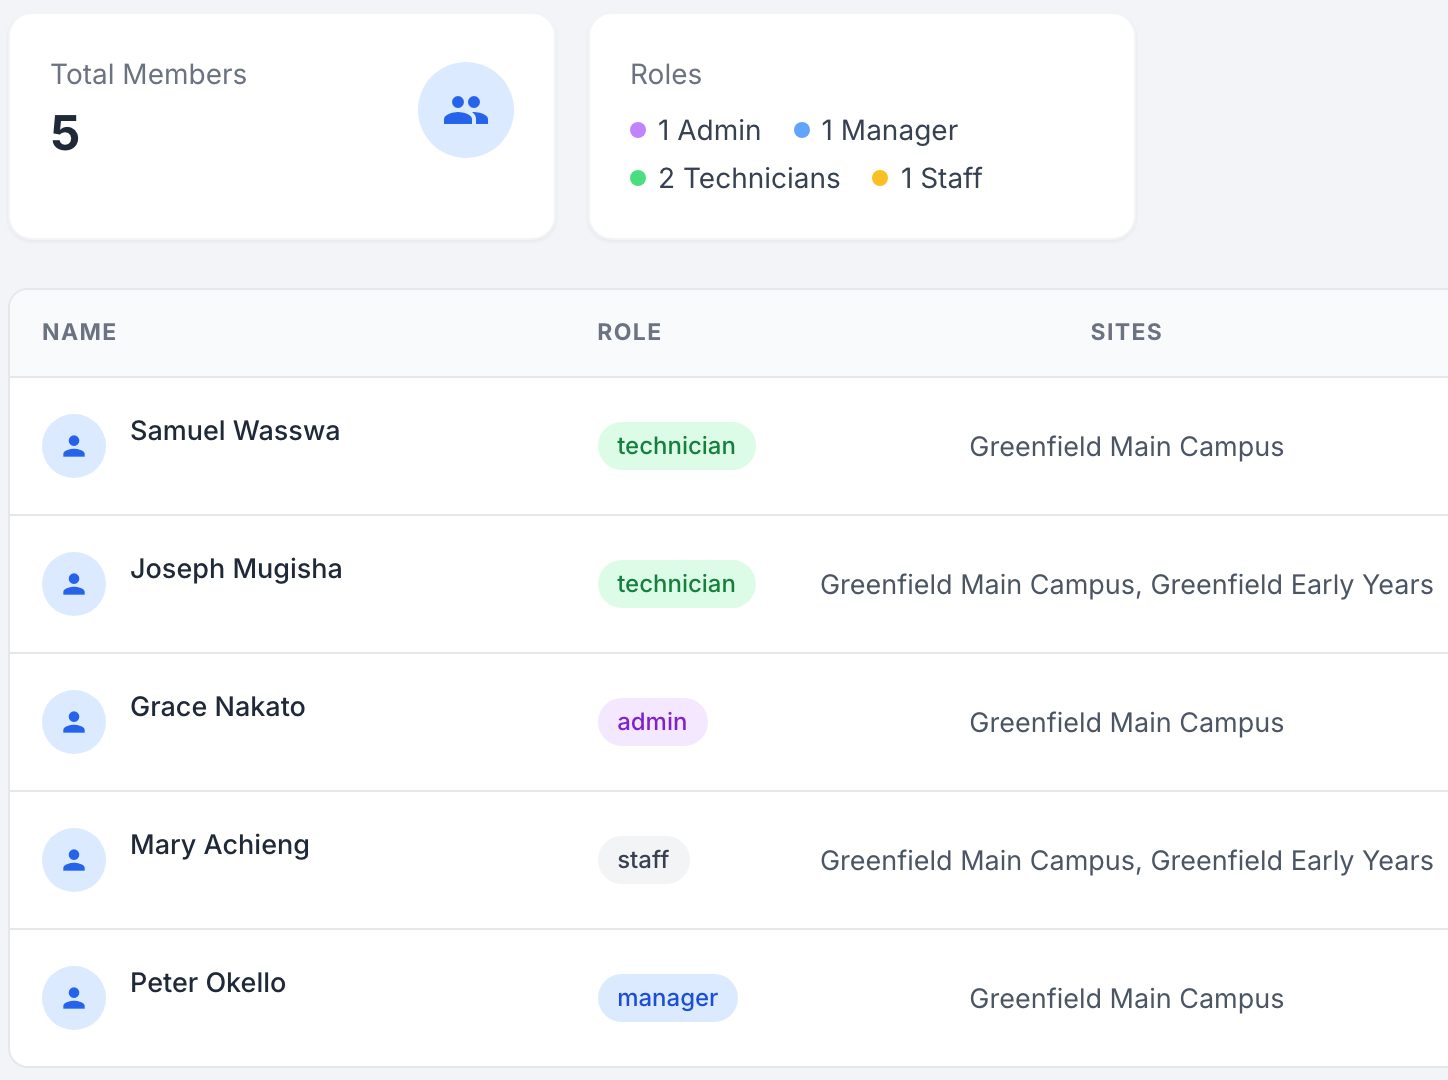
Task: Click the yellow Staff role dot
Action: pos(880,178)
